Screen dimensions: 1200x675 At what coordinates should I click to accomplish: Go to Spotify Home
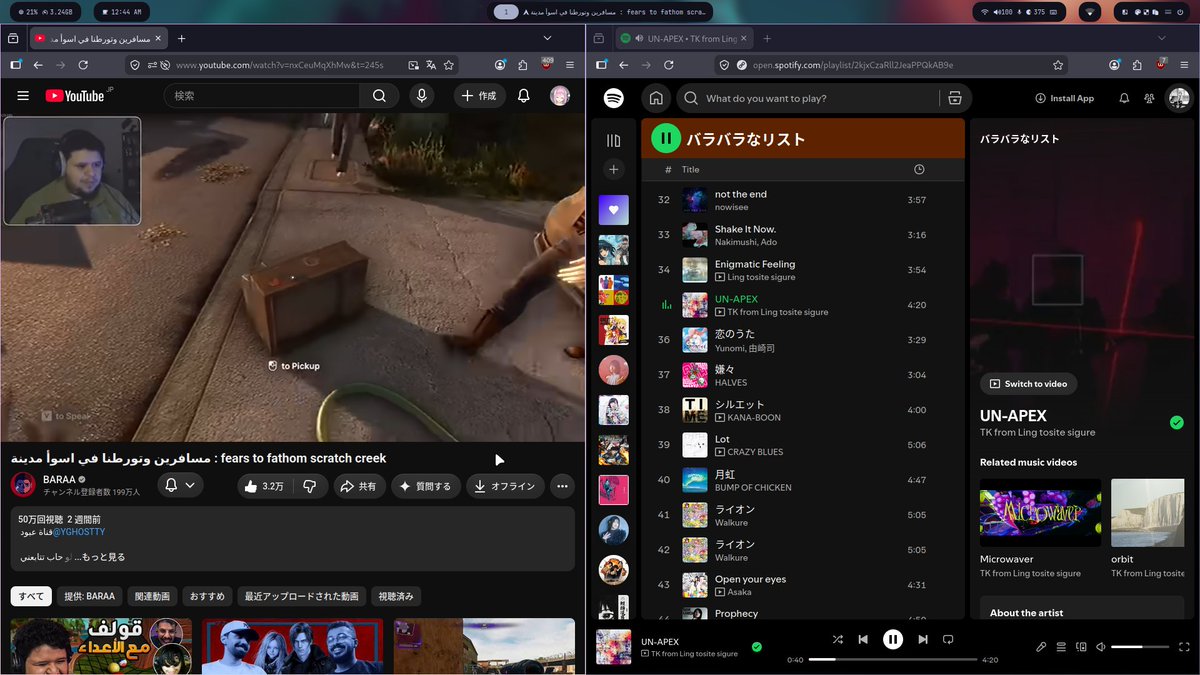(x=656, y=98)
